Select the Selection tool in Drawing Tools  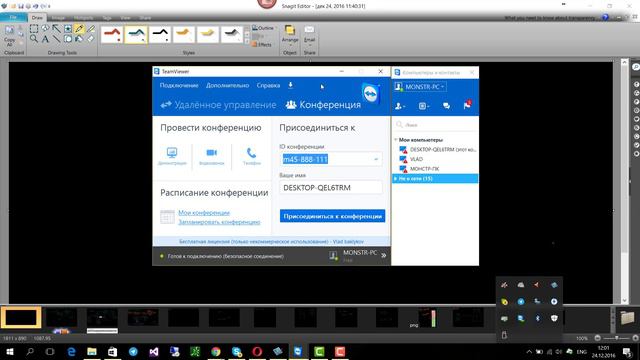34,29
